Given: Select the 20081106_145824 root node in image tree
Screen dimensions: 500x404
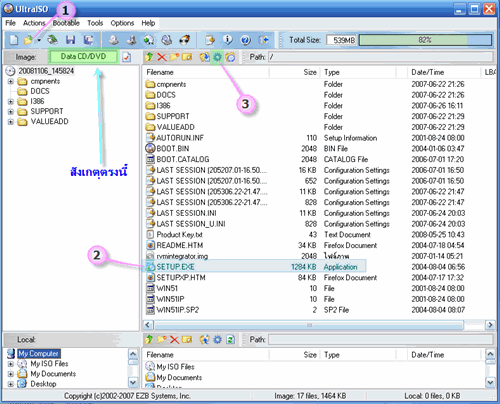Looking at the screenshot, I should tap(46, 71).
